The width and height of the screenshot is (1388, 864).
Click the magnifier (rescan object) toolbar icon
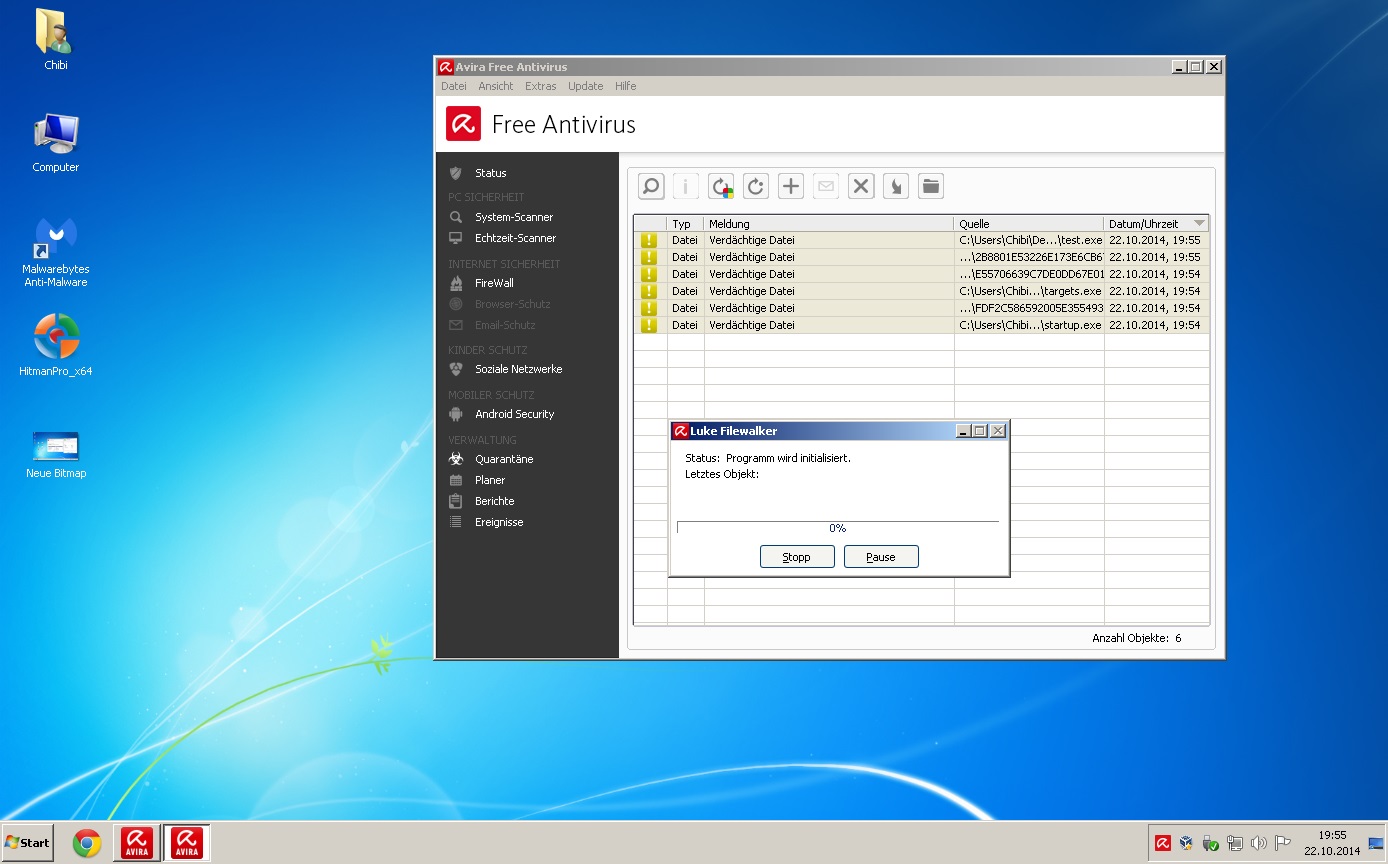coord(651,186)
